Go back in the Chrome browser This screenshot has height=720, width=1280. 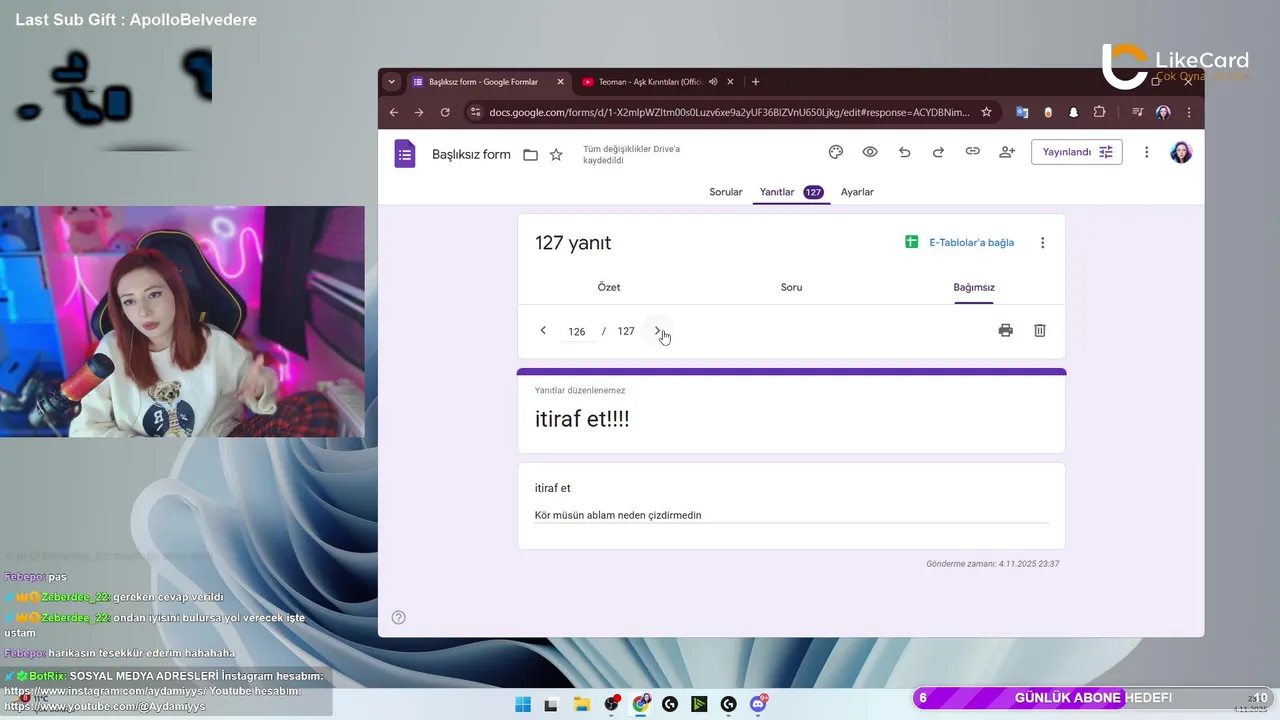coord(394,112)
